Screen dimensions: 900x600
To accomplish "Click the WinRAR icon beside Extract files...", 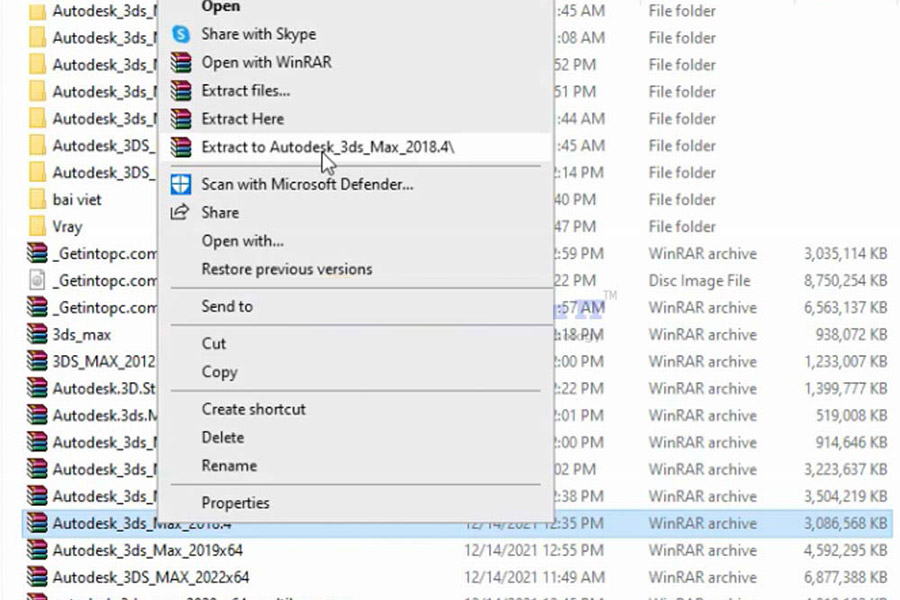I will [181, 90].
